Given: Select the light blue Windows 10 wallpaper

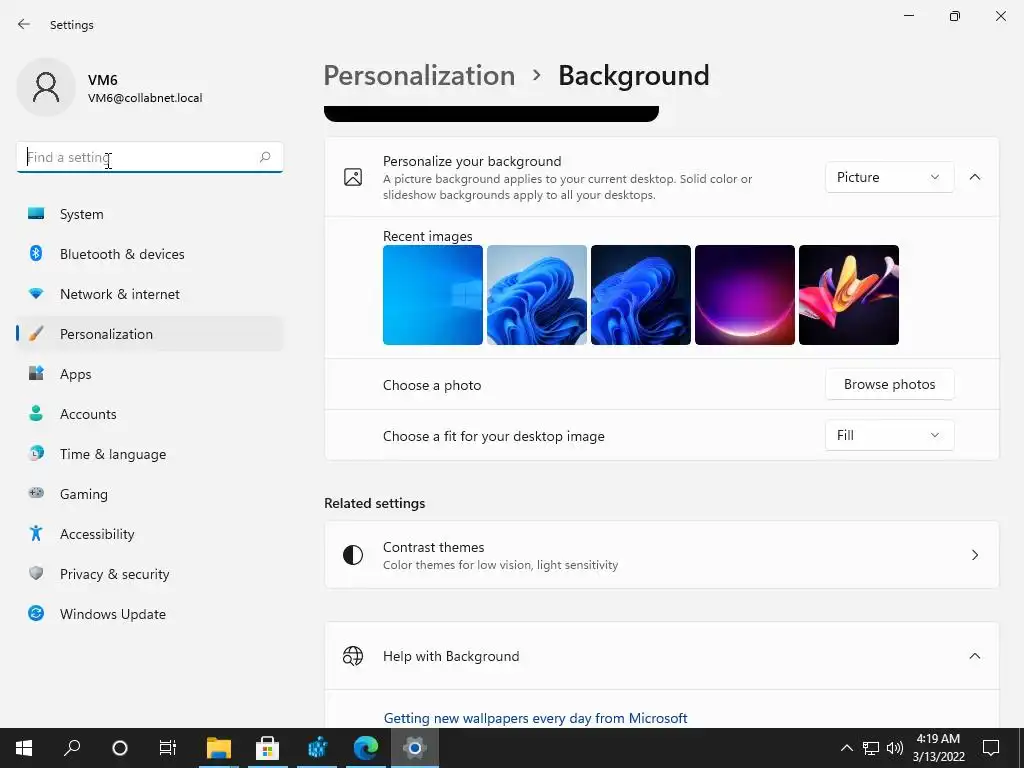Looking at the screenshot, I should coord(432,295).
